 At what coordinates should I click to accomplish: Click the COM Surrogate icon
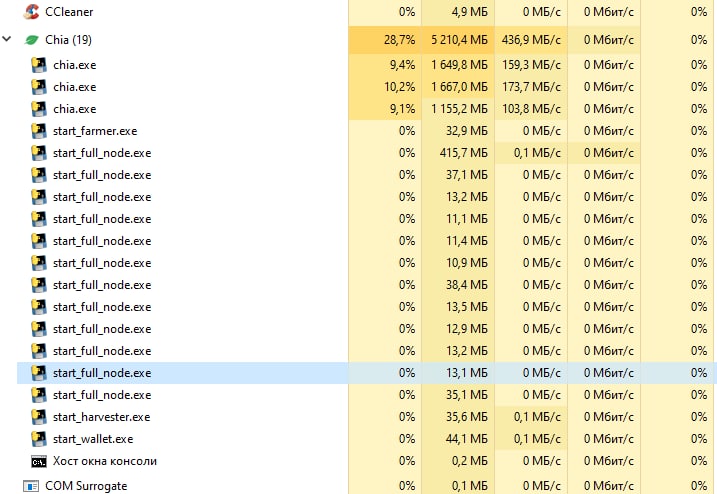click(x=31, y=486)
